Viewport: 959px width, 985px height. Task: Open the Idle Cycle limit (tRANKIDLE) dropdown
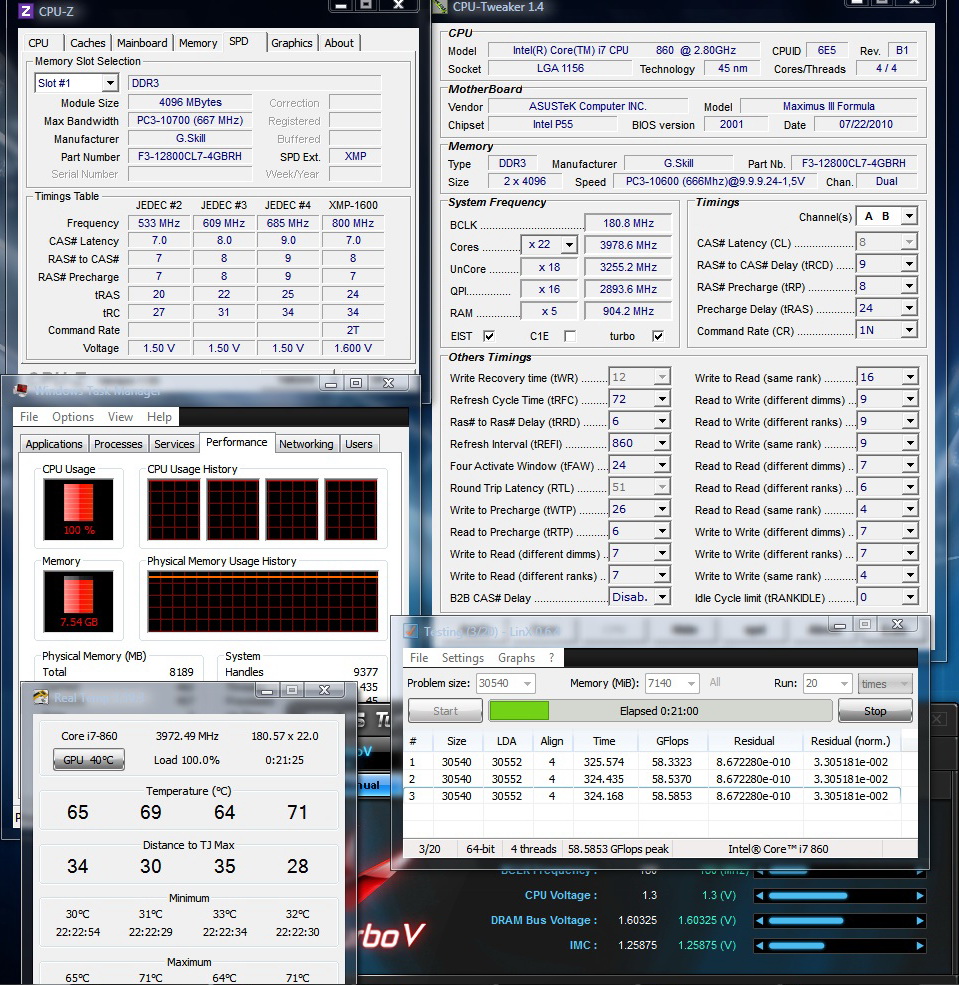point(909,597)
